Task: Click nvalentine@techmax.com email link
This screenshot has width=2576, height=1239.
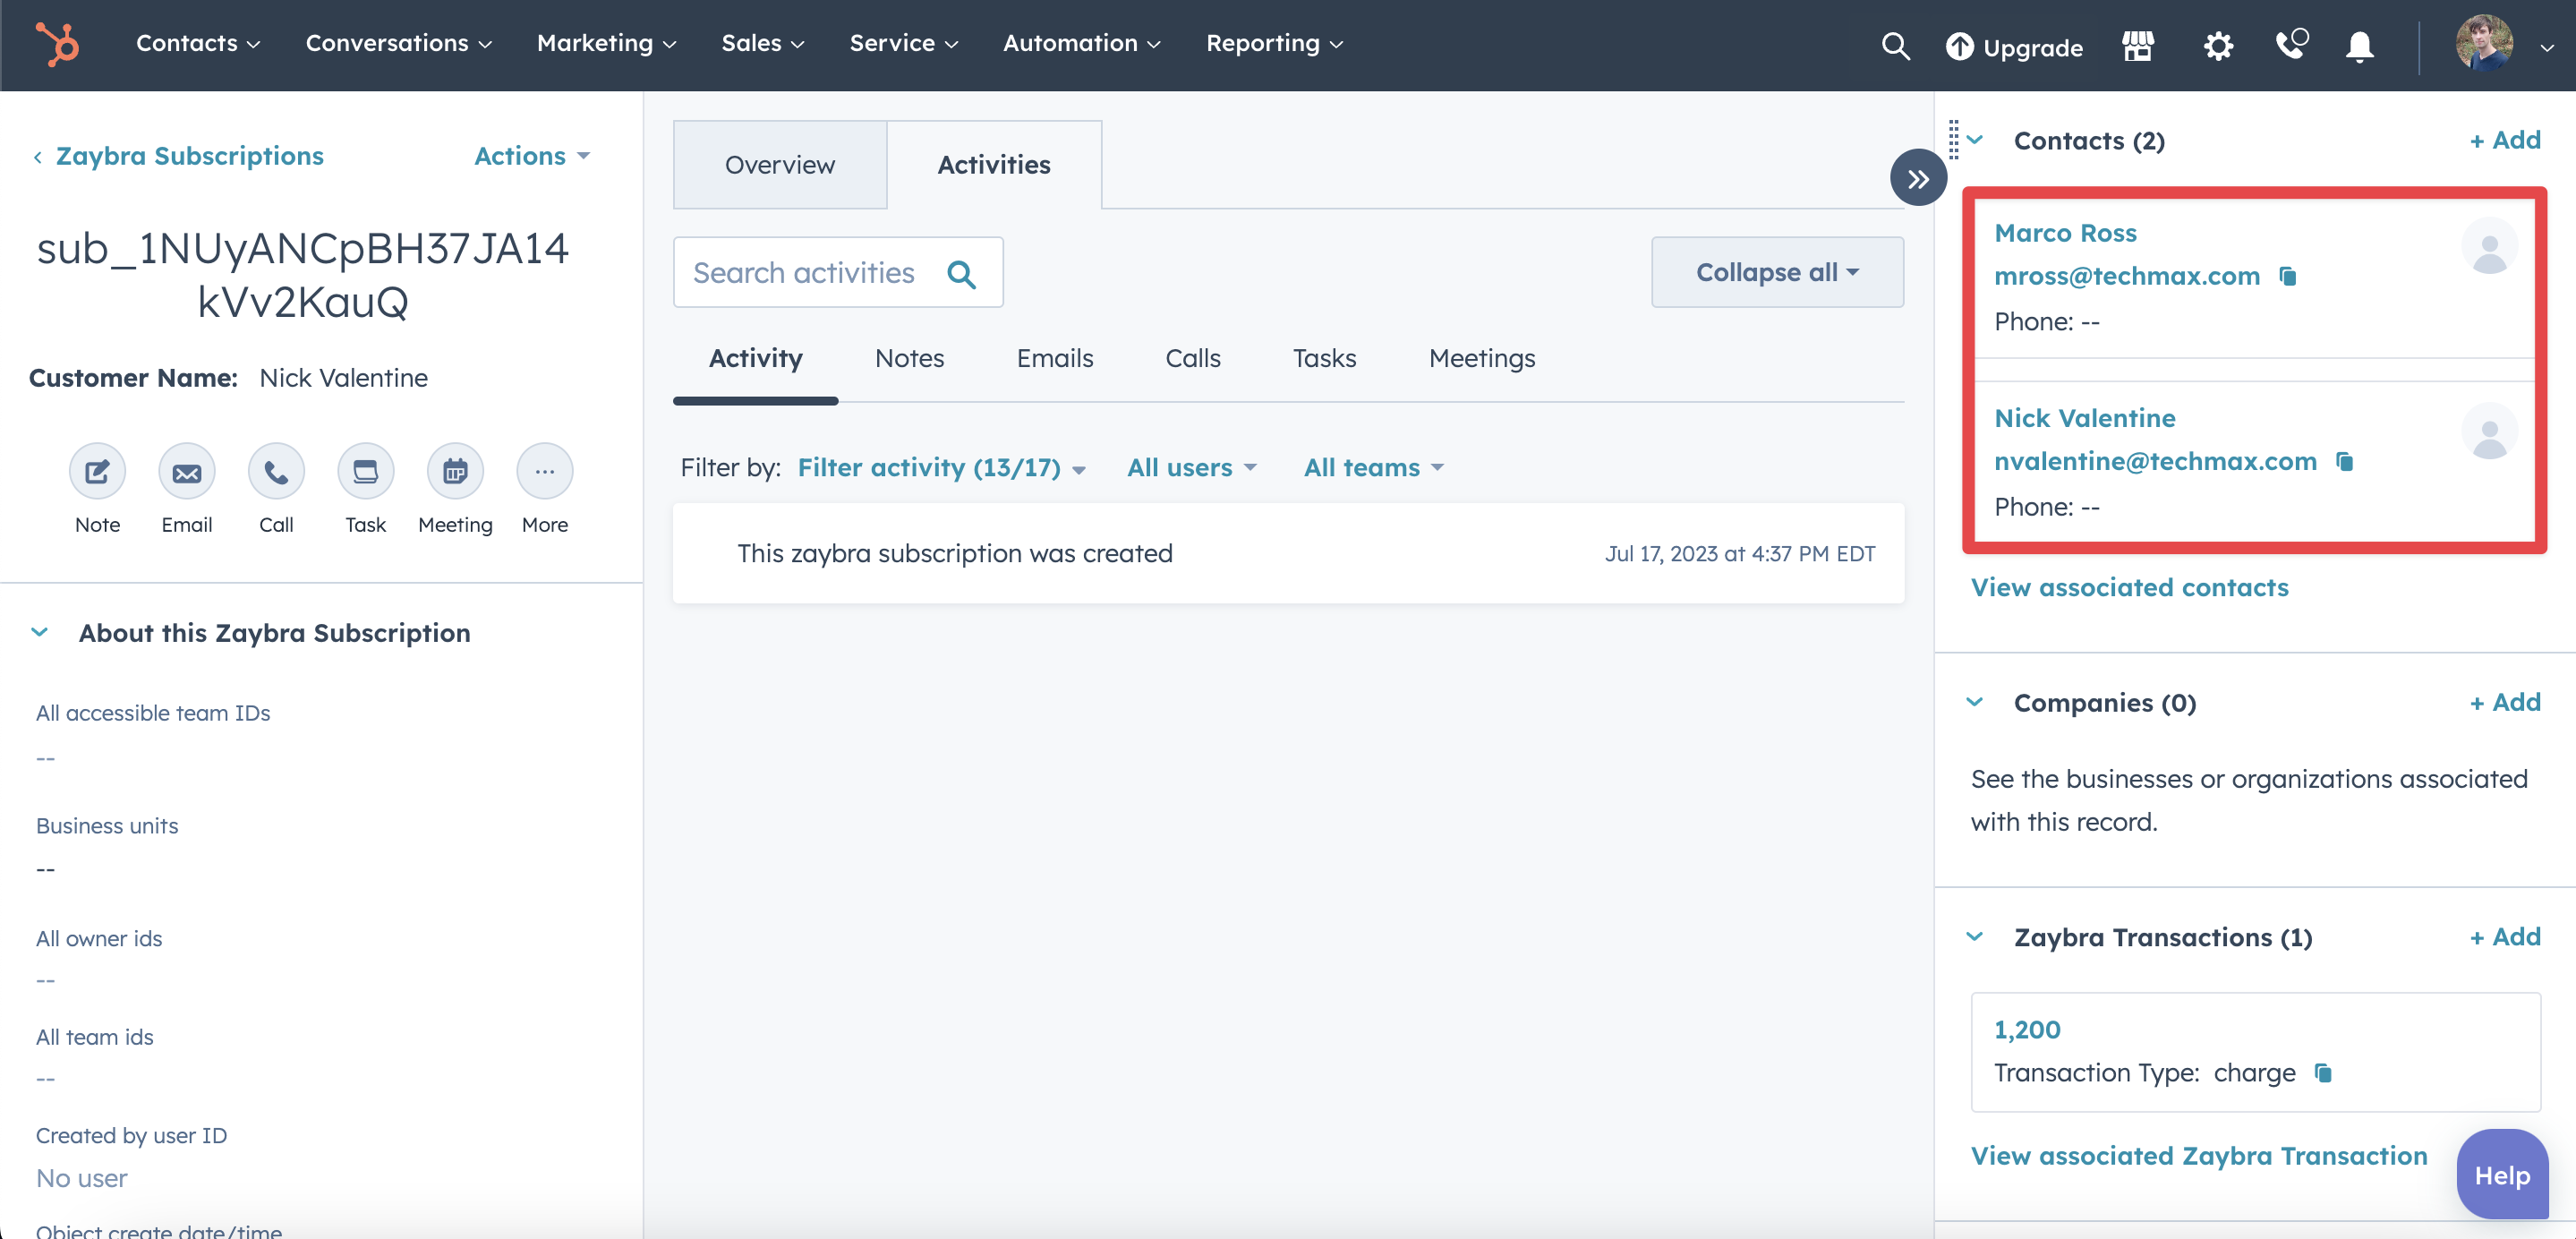Action: point(2155,461)
